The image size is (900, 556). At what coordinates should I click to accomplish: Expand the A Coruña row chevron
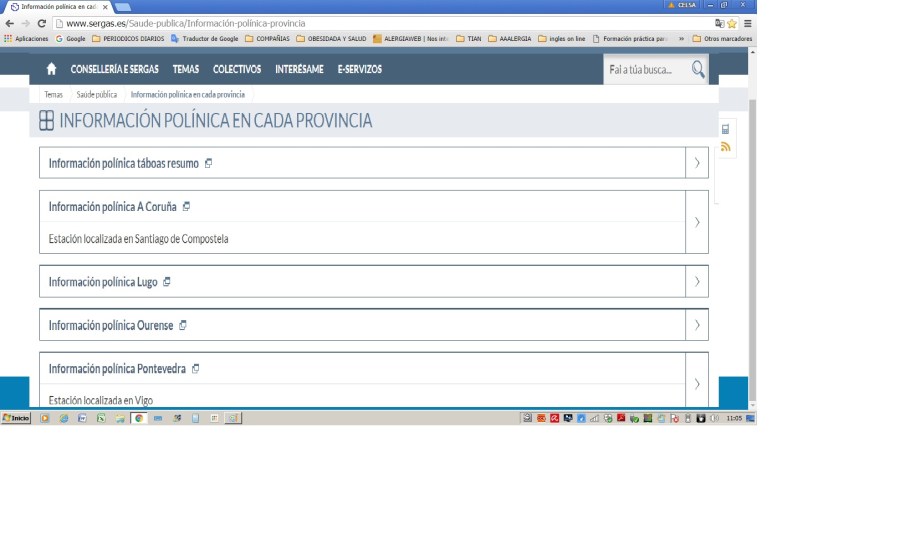[x=697, y=222]
